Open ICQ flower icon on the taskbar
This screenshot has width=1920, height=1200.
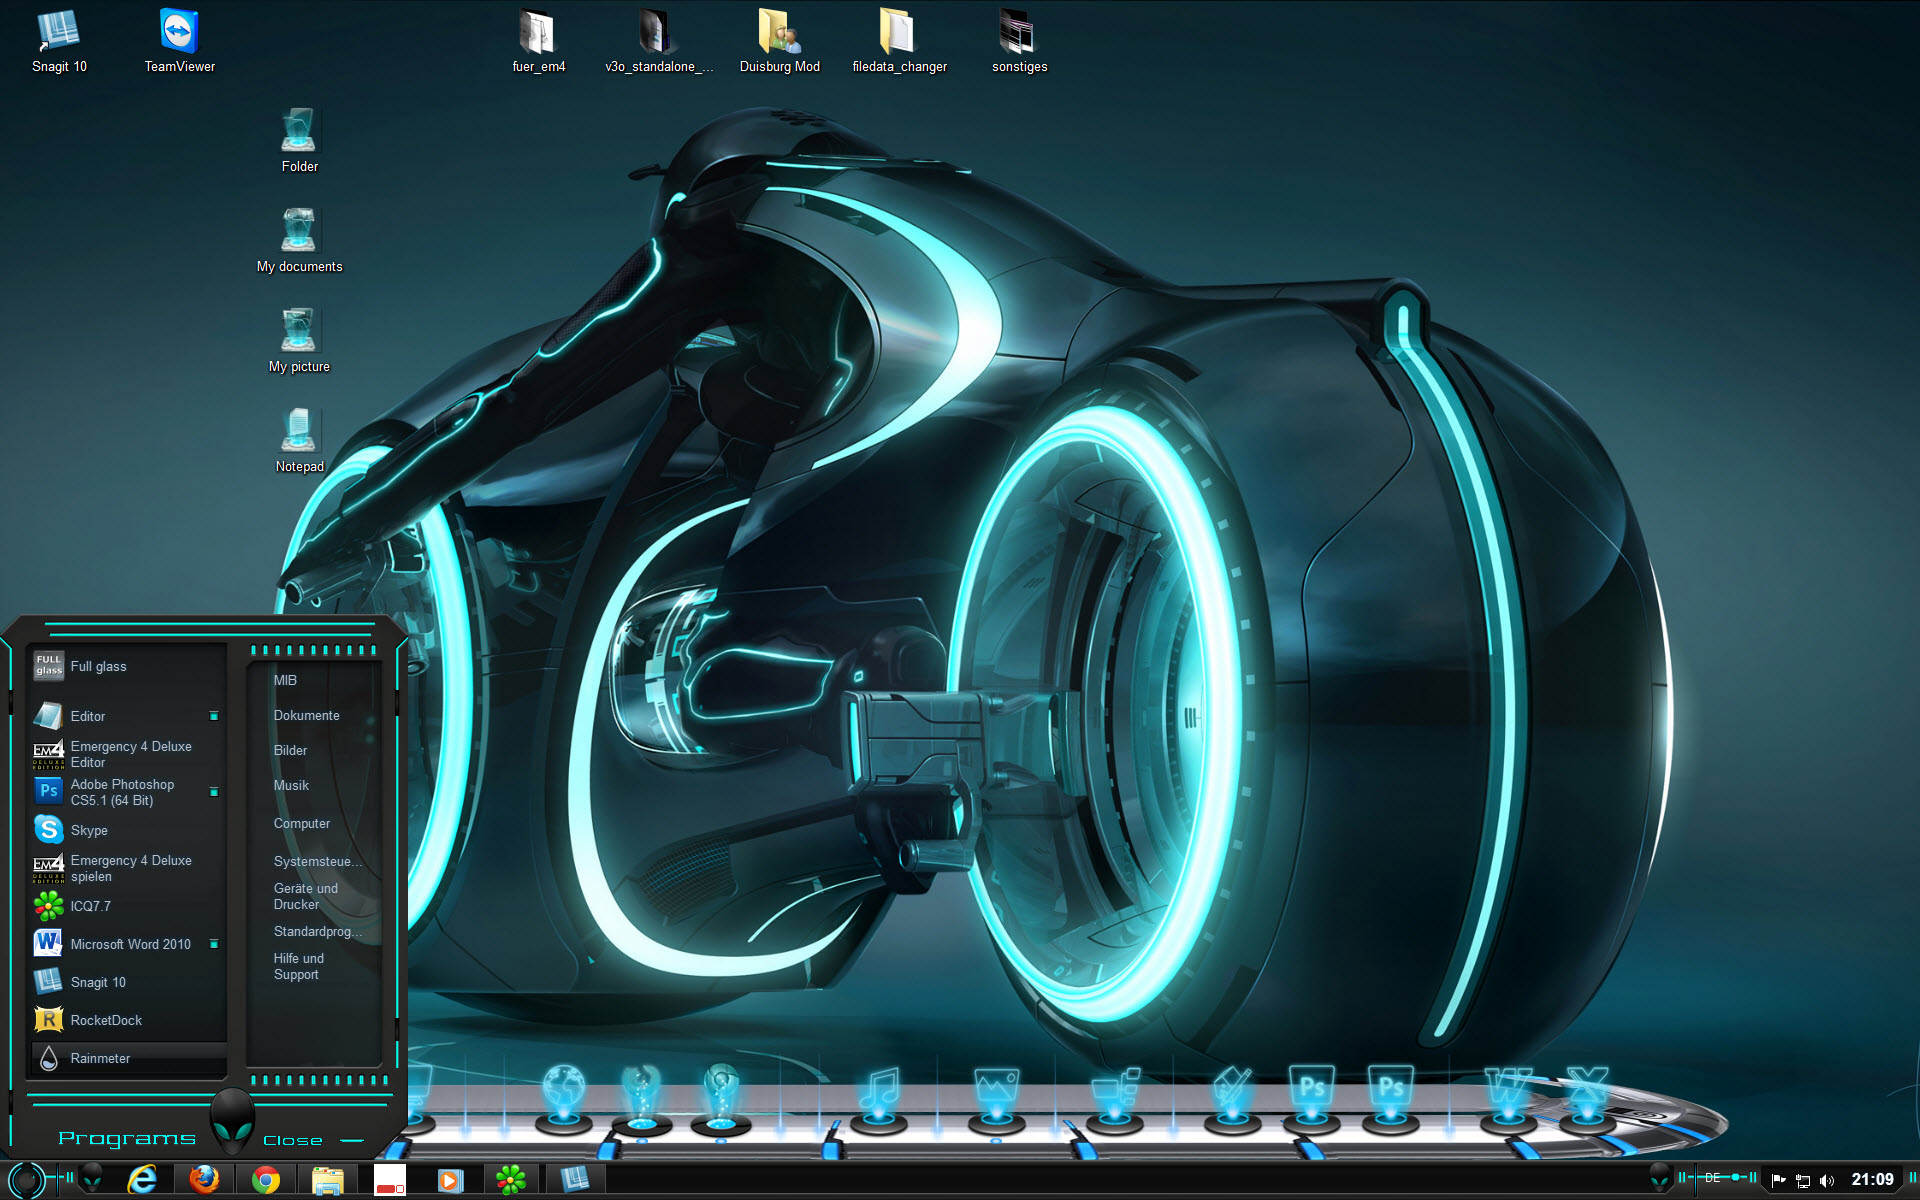tap(512, 1180)
